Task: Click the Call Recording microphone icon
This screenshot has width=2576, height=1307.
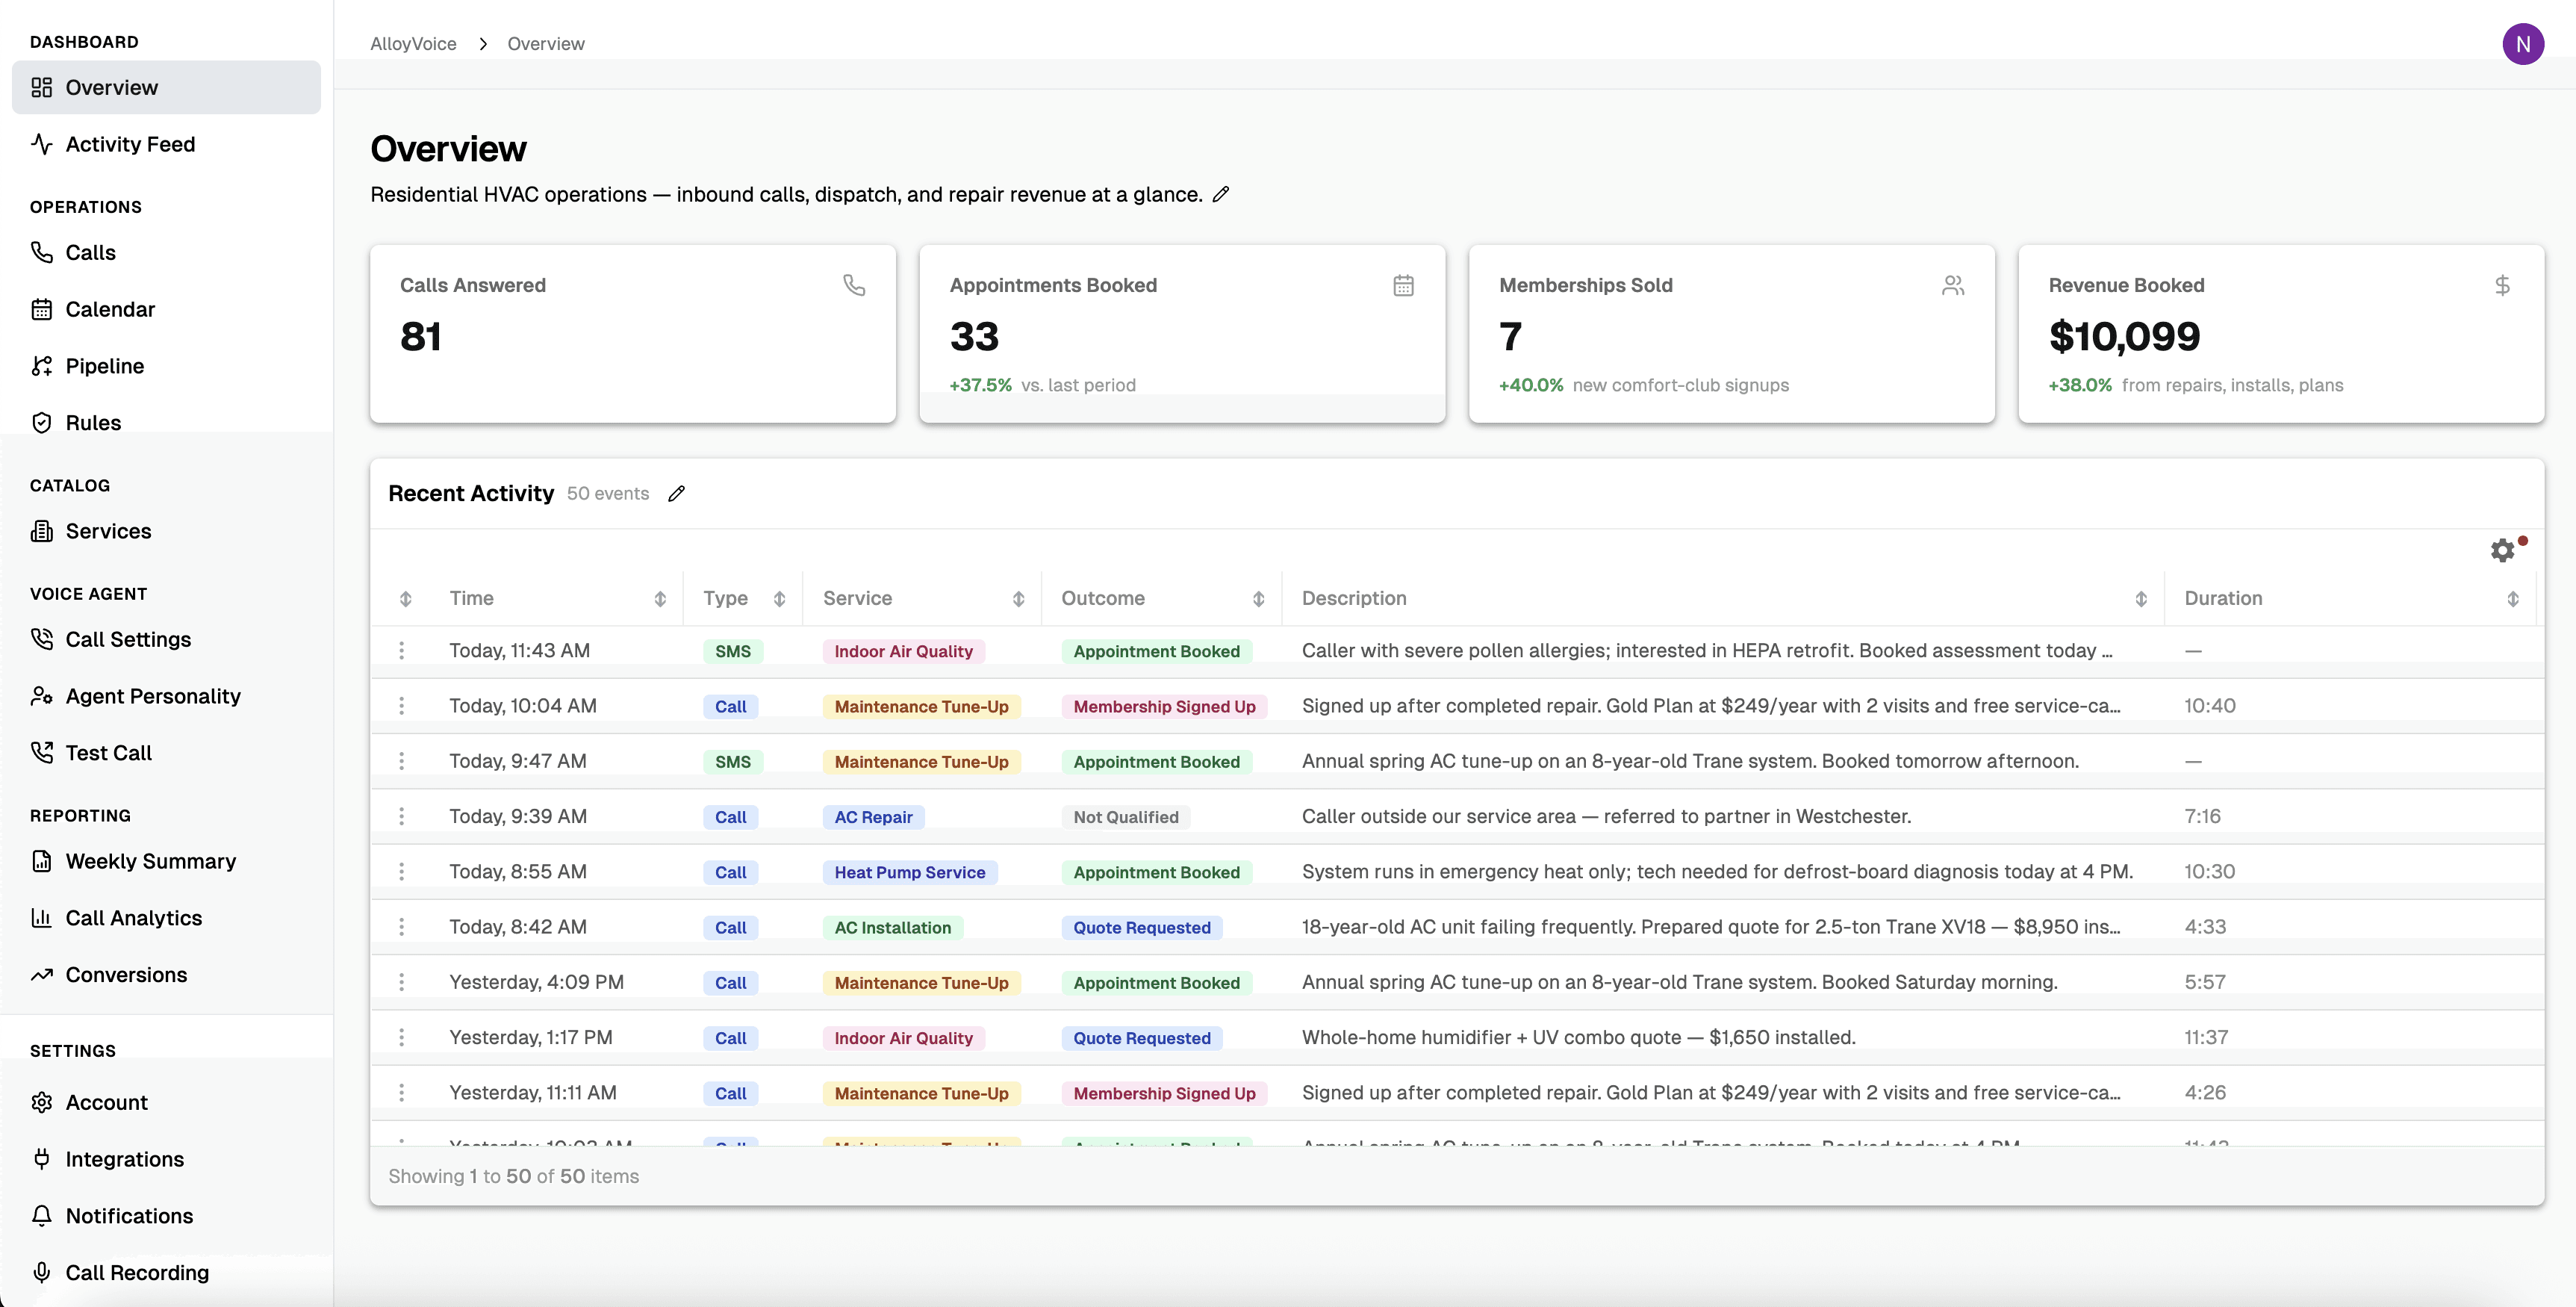Action: pyautogui.click(x=41, y=1272)
